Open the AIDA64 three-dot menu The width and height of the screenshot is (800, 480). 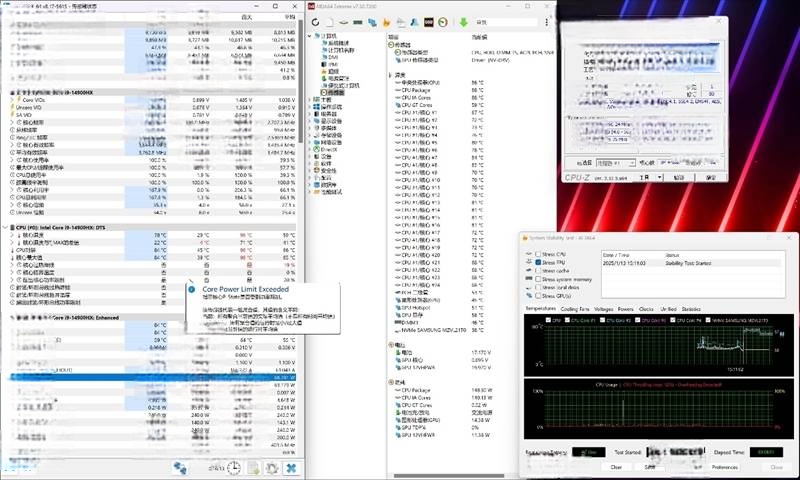pos(546,22)
